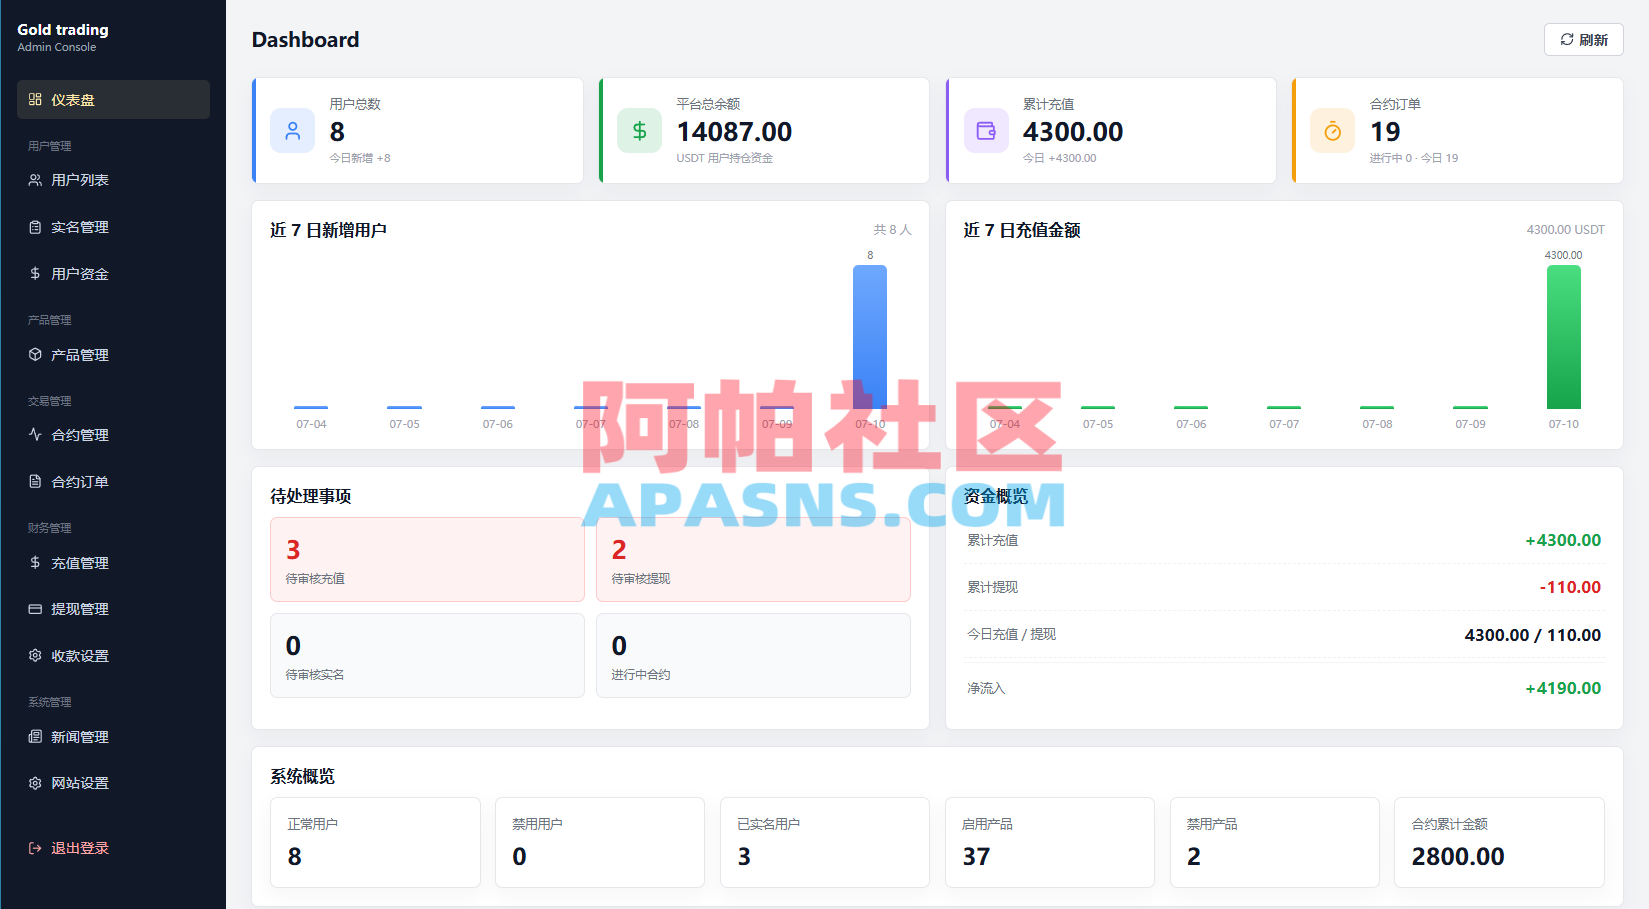Click the 用户列表 users icon in sidebar
The height and width of the screenshot is (909, 1649).
[35, 180]
